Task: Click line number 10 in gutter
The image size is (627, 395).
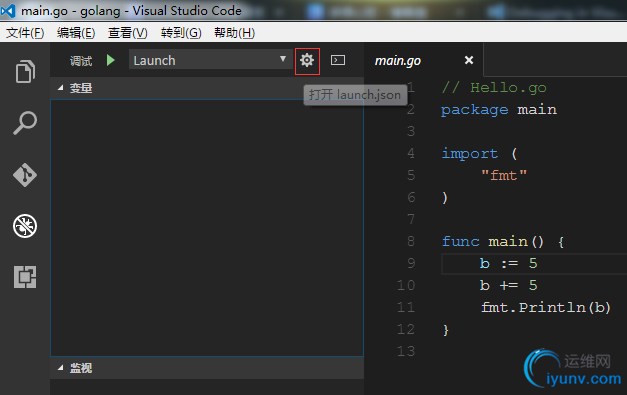Action: tap(406, 285)
